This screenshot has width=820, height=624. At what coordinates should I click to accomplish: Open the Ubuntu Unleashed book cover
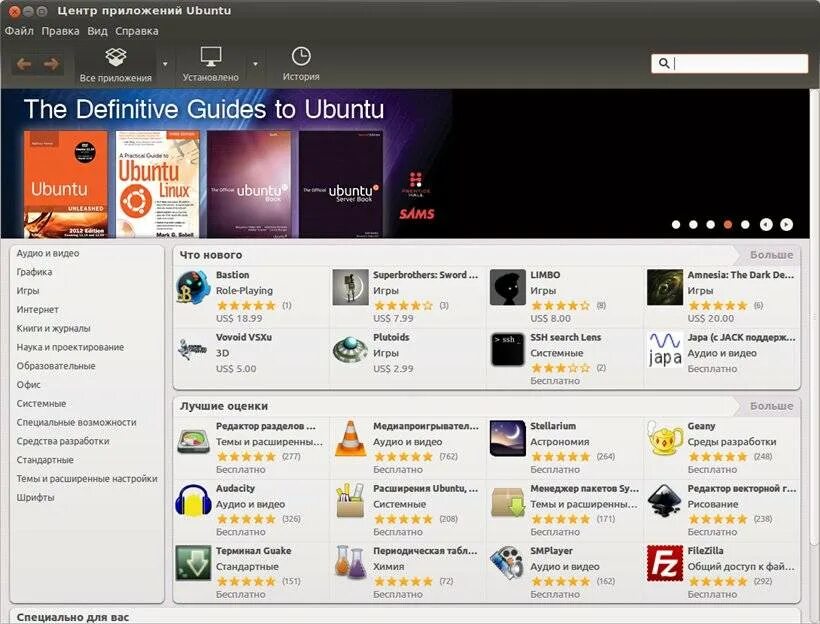(65, 184)
